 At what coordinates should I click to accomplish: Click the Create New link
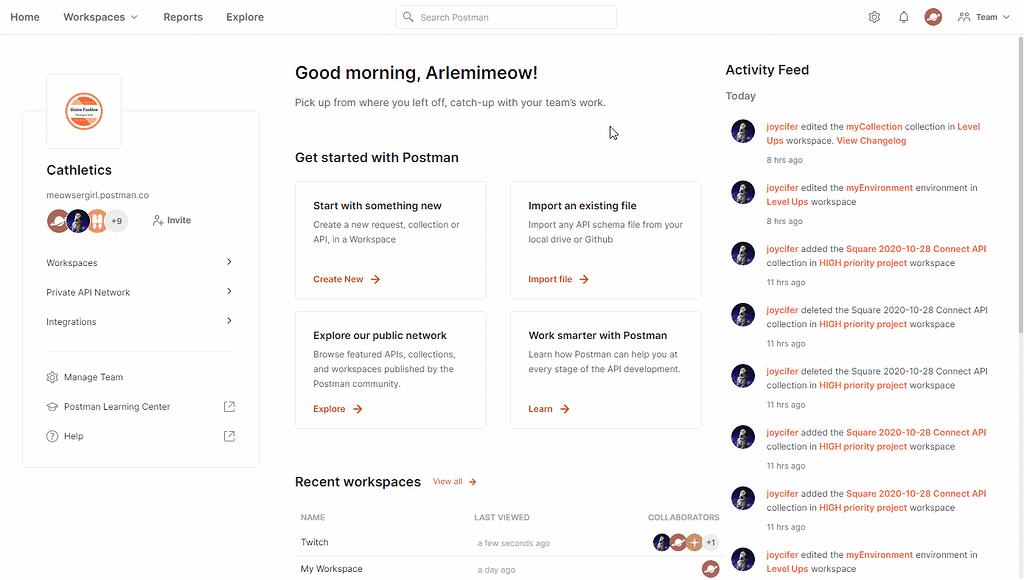[340, 279]
